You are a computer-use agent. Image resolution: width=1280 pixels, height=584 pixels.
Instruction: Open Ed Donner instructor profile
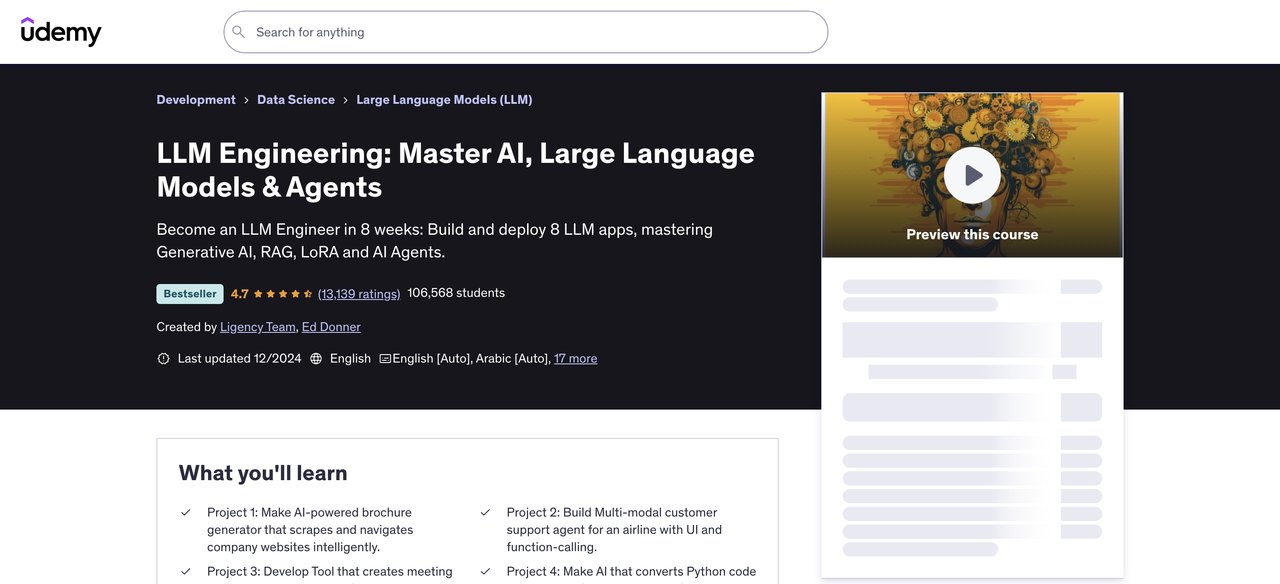[x=331, y=327]
